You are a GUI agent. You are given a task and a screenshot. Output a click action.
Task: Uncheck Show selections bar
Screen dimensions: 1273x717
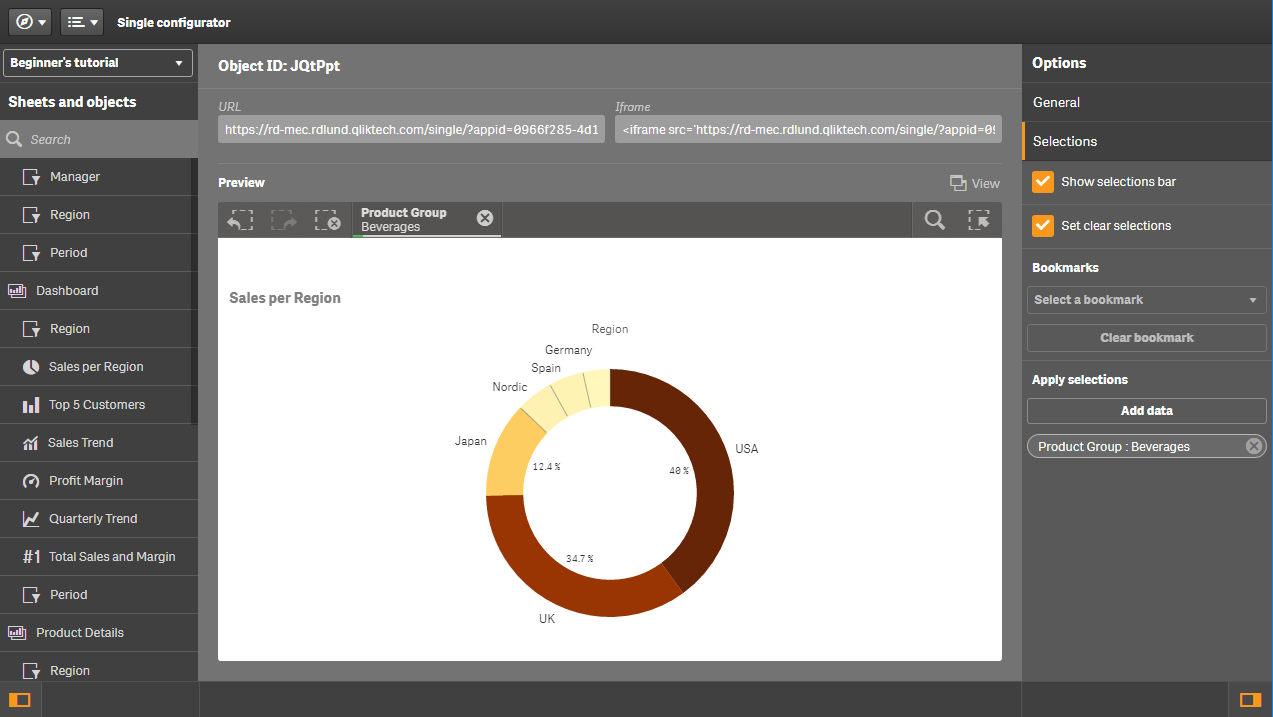(1042, 182)
